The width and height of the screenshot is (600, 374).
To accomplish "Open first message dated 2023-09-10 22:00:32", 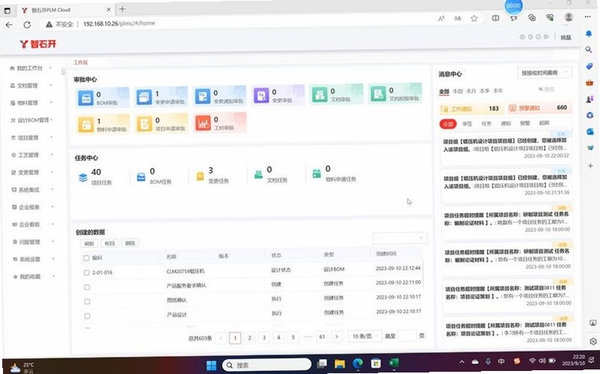I will tap(506, 147).
